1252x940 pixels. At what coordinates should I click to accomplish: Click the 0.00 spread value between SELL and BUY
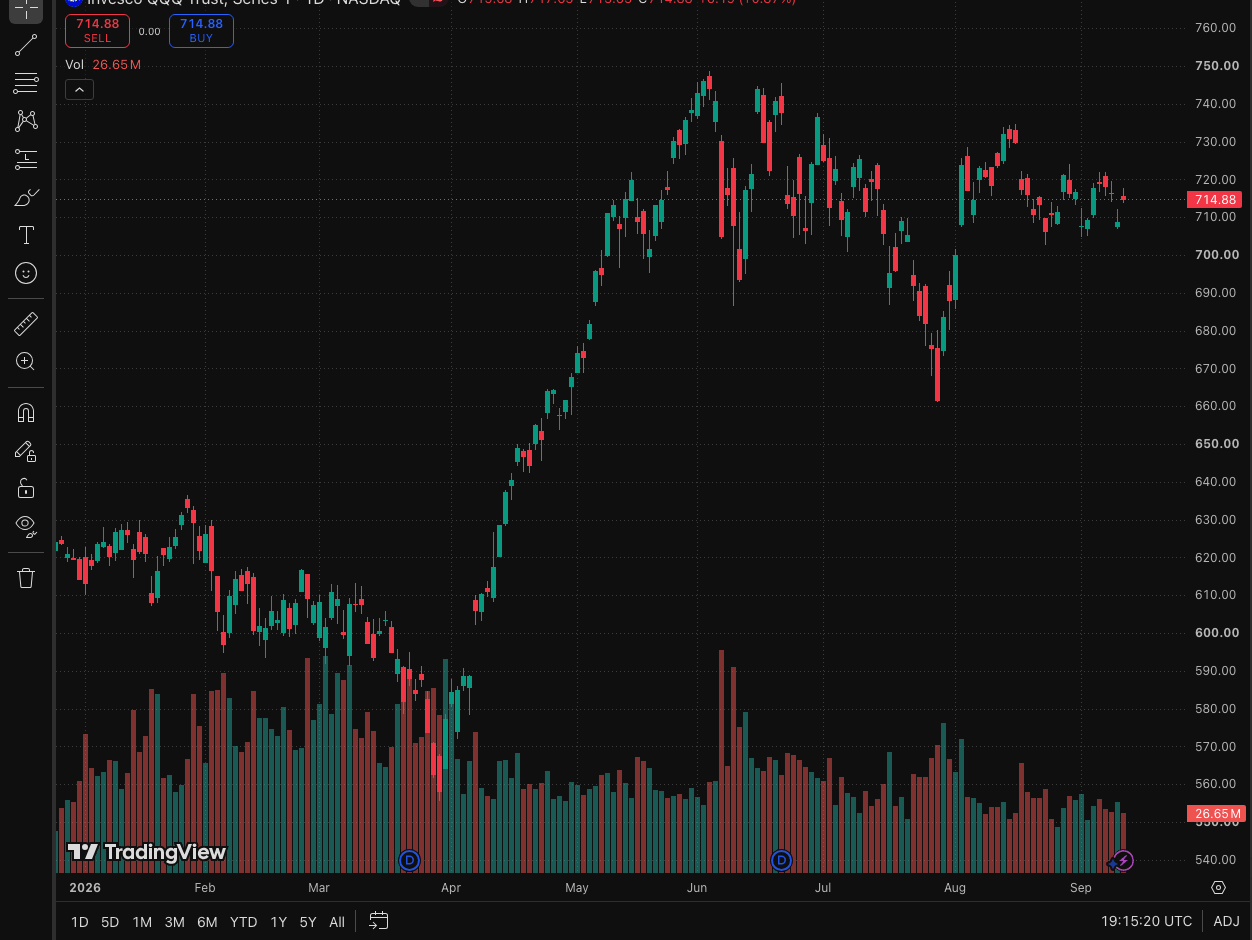coord(149,31)
